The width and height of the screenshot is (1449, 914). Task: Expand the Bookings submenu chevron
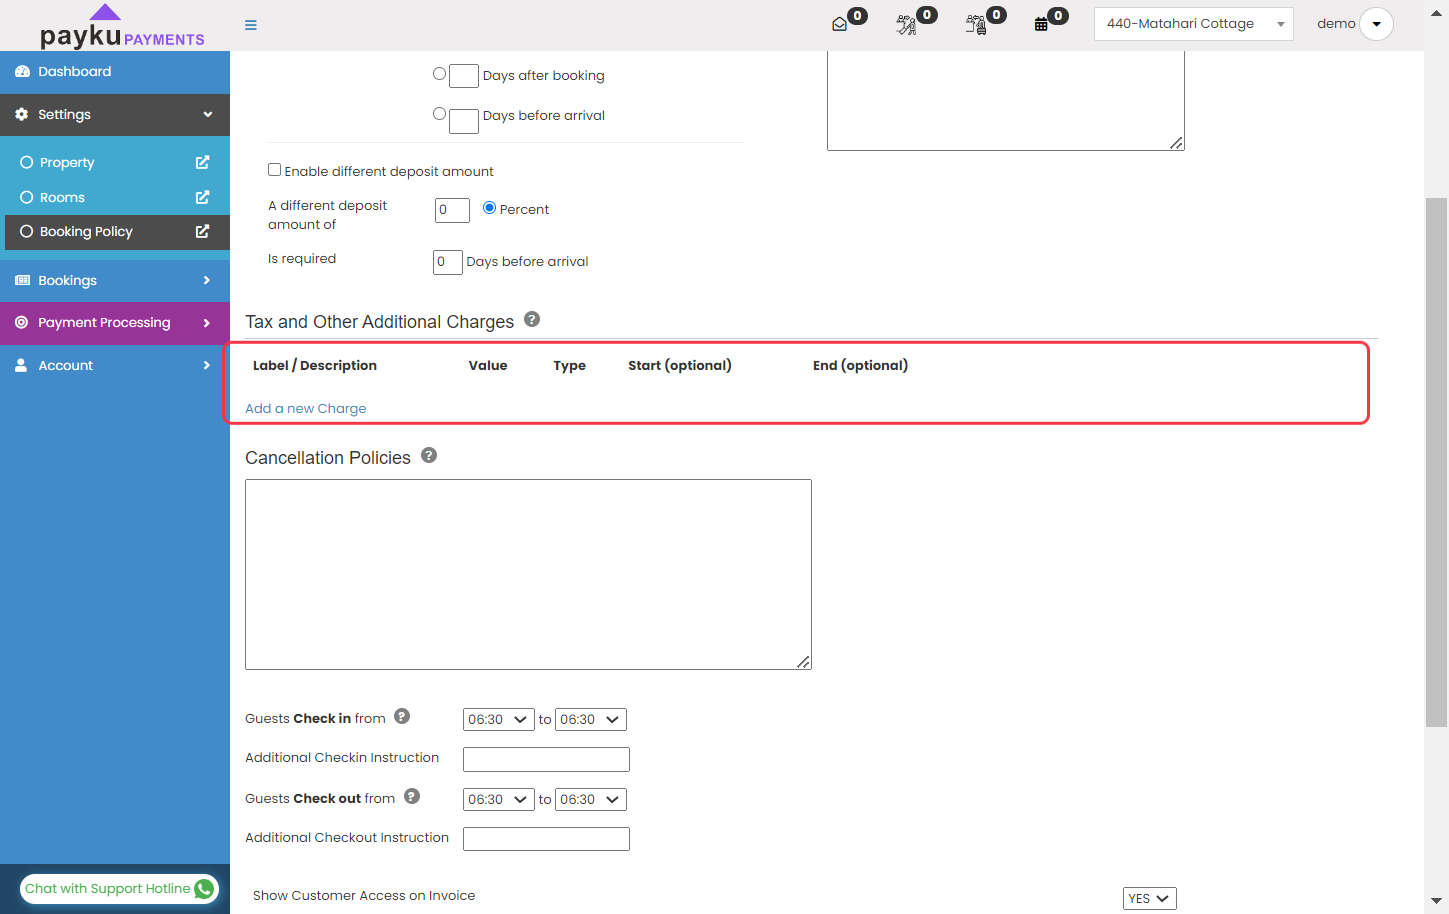point(207,281)
